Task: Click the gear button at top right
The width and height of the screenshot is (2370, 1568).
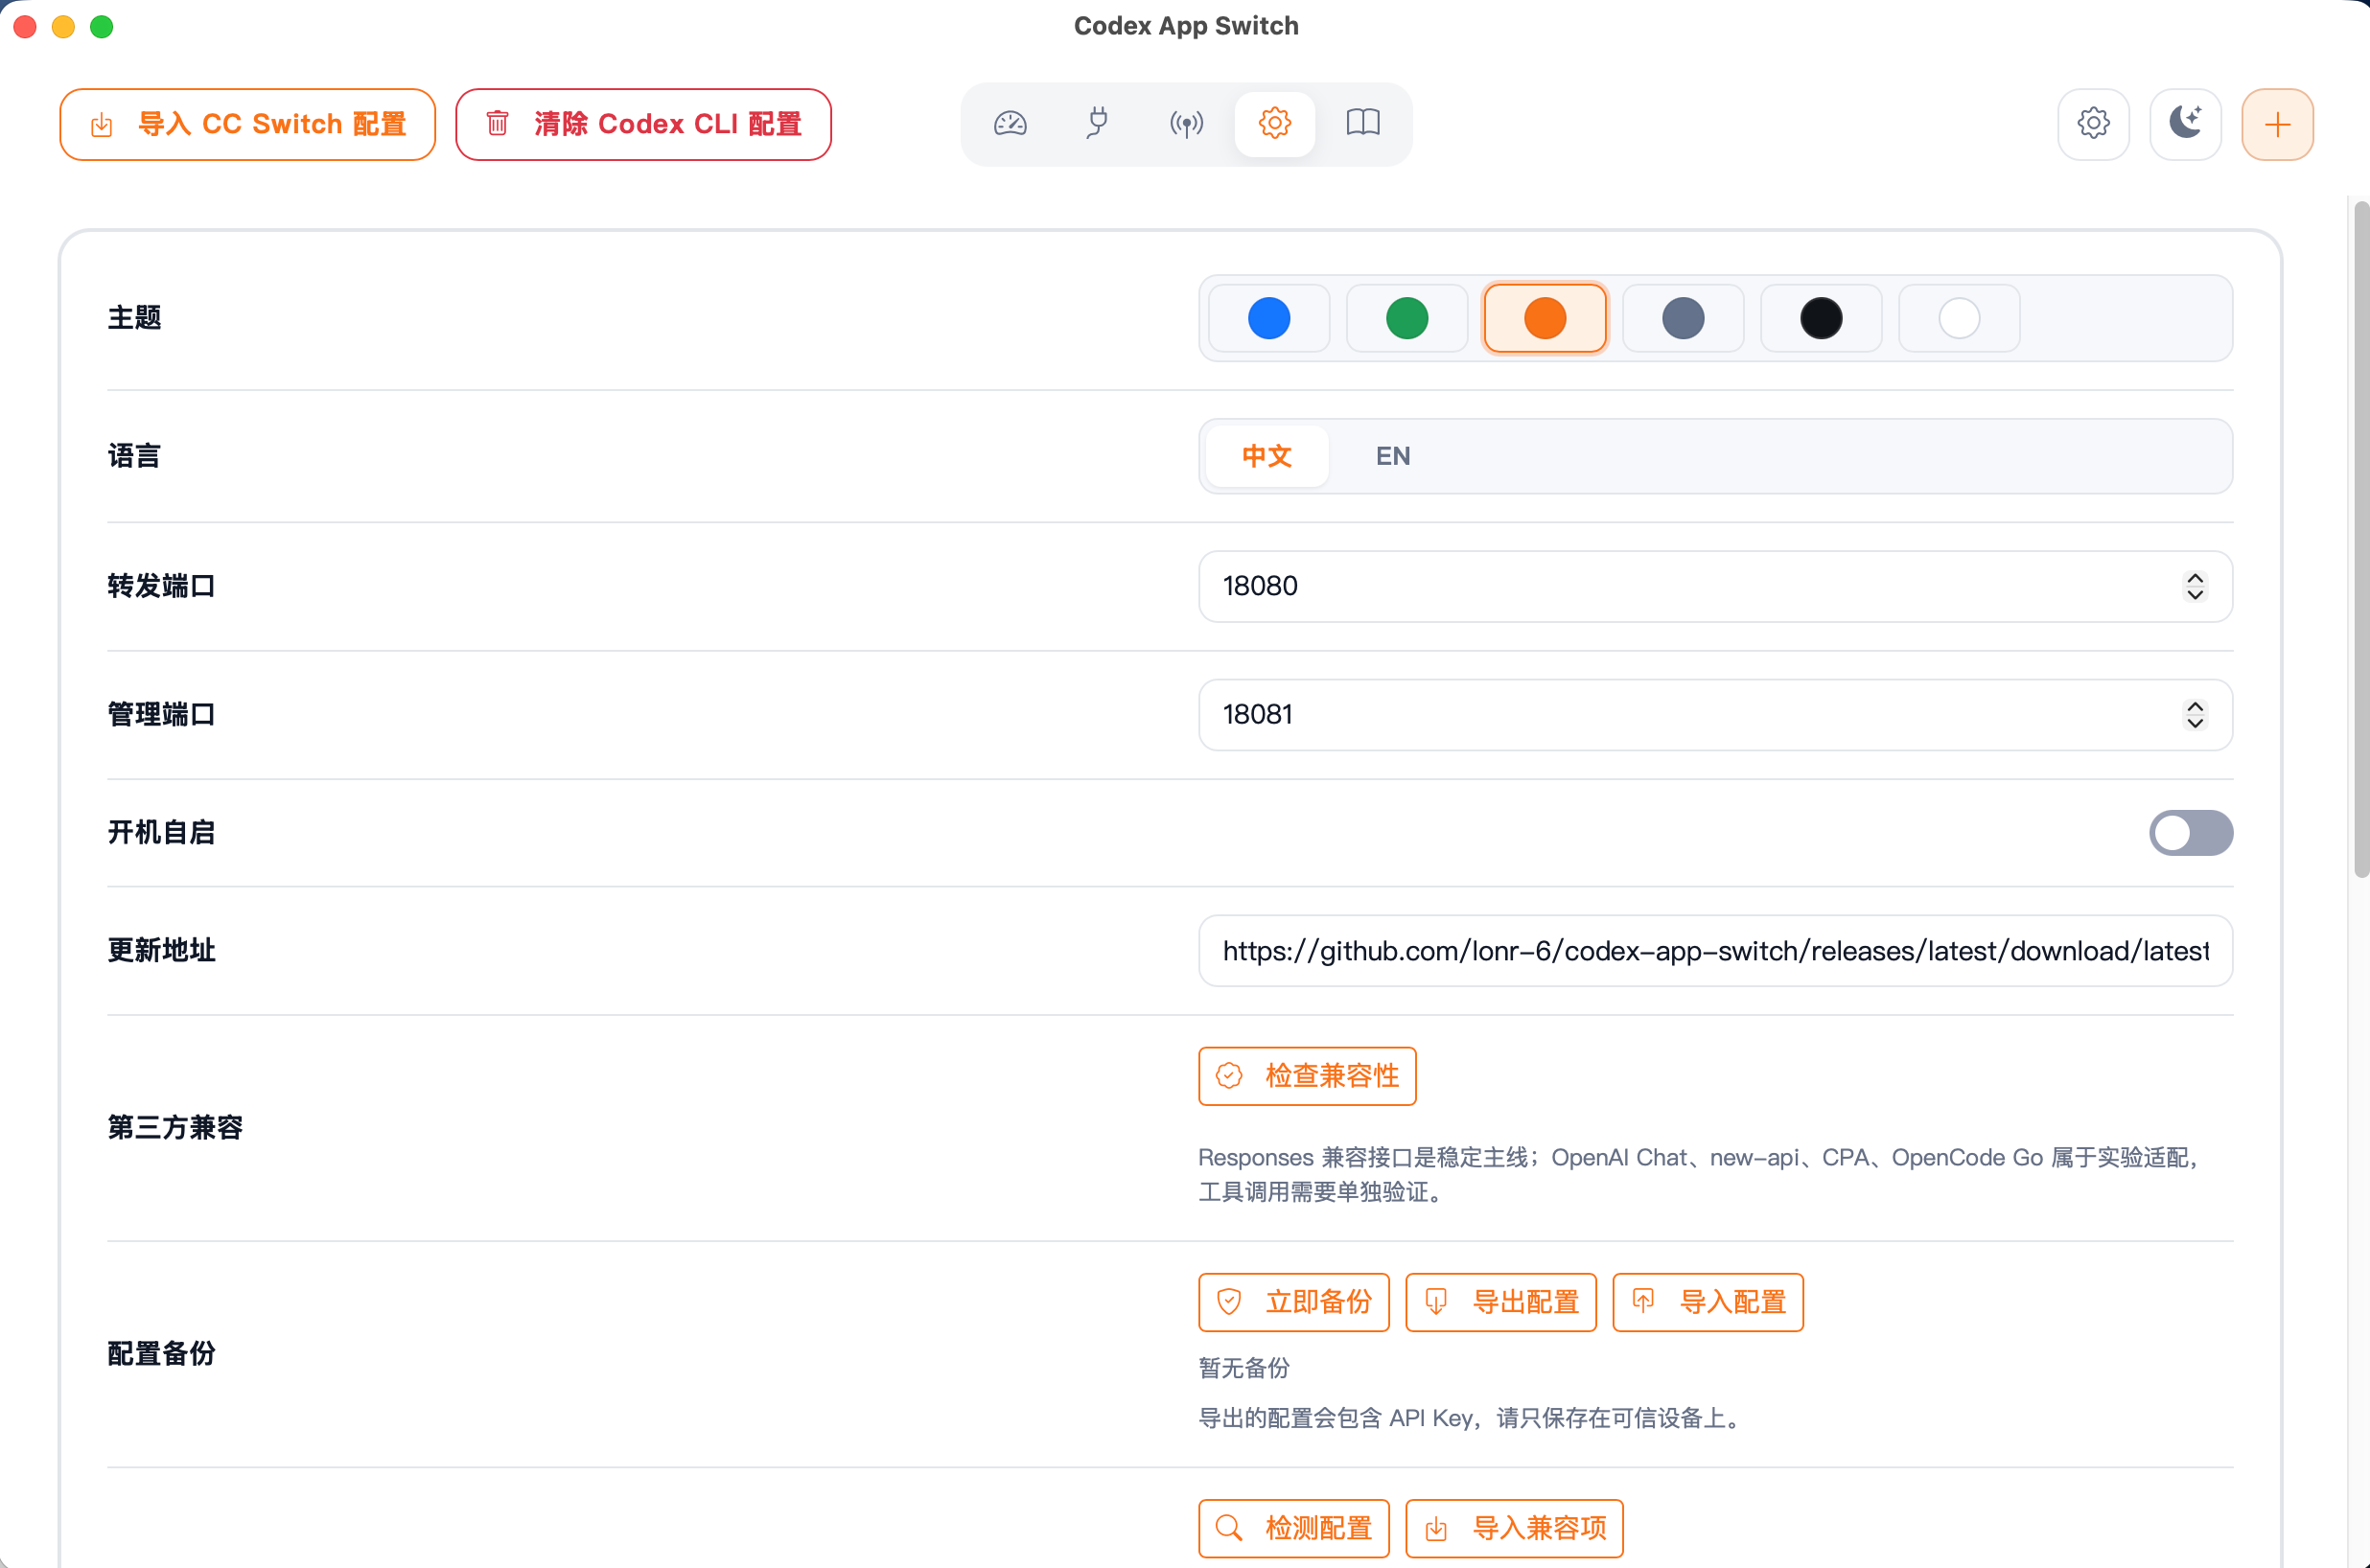Action: (2093, 124)
